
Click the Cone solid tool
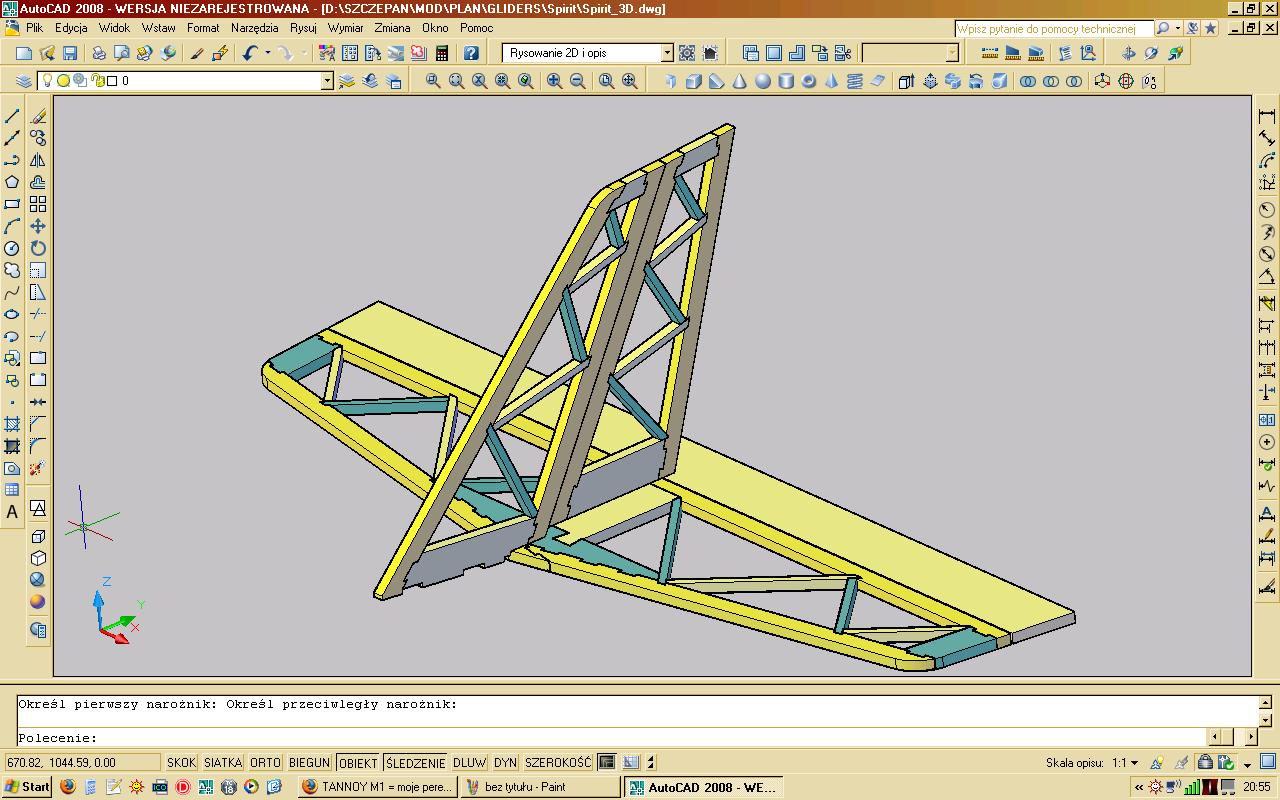[740, 81]
